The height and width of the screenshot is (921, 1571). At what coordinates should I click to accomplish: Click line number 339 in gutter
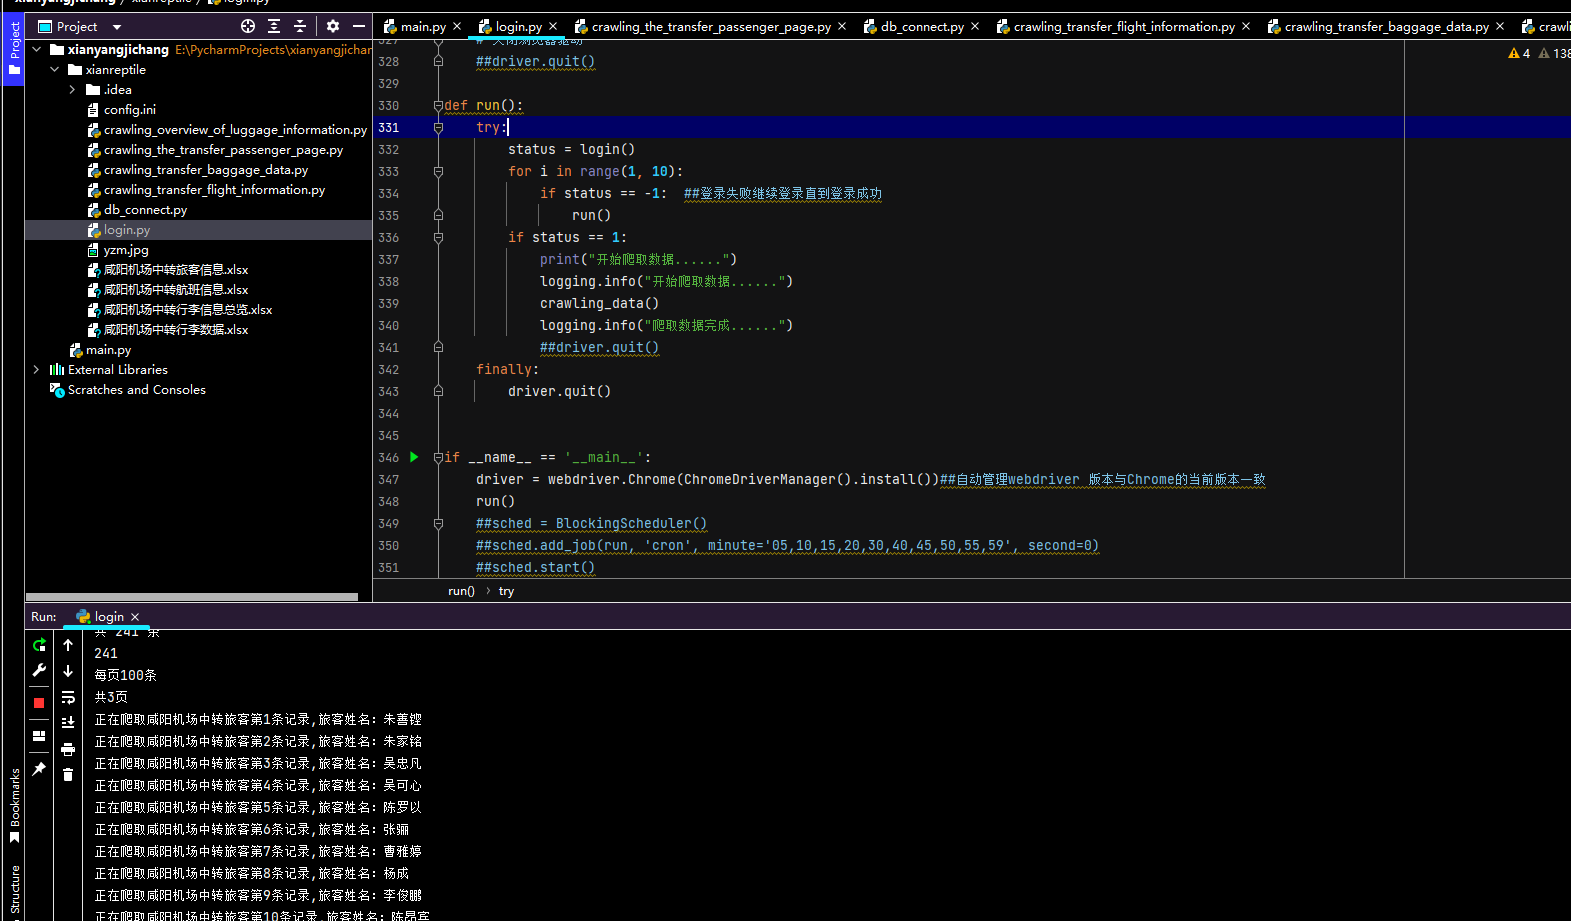pos(388,303)
